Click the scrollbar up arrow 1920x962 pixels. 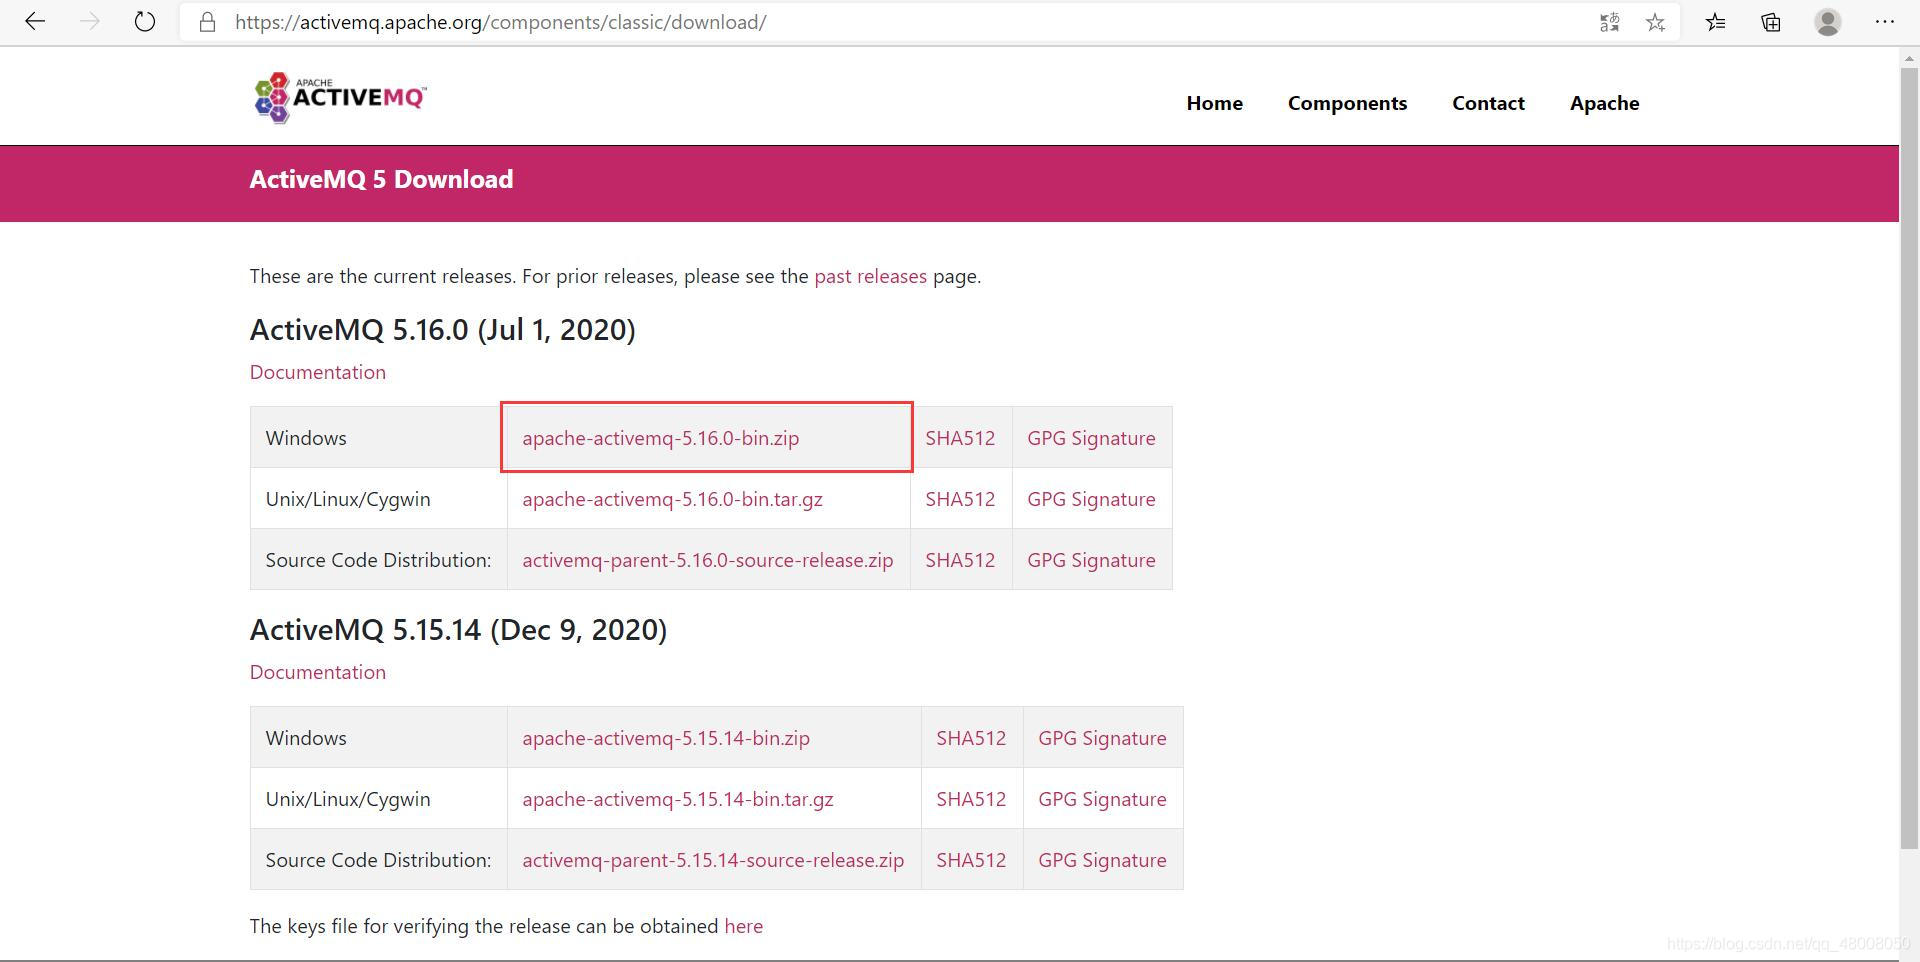1909,57
